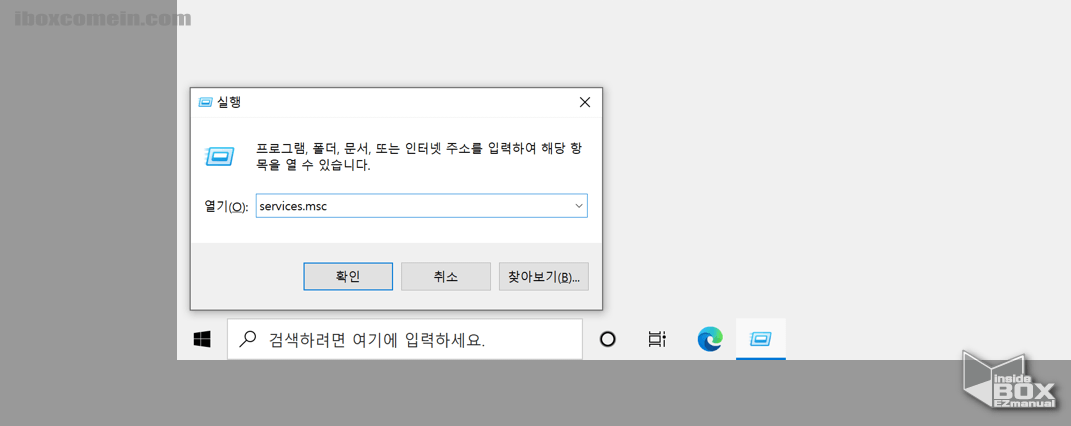Expand the 열기 combo box dropdown arrow

[x=579, y=205]
